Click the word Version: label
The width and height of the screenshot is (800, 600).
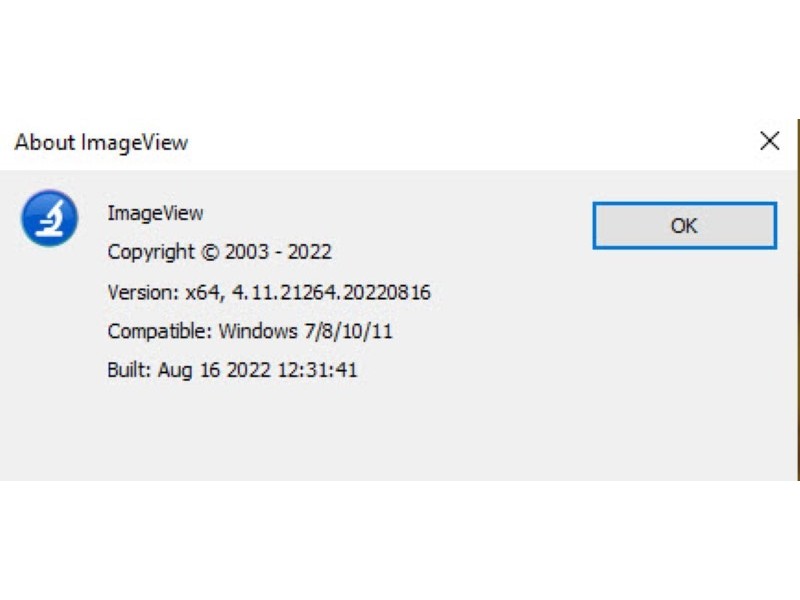tap(142, 292)
